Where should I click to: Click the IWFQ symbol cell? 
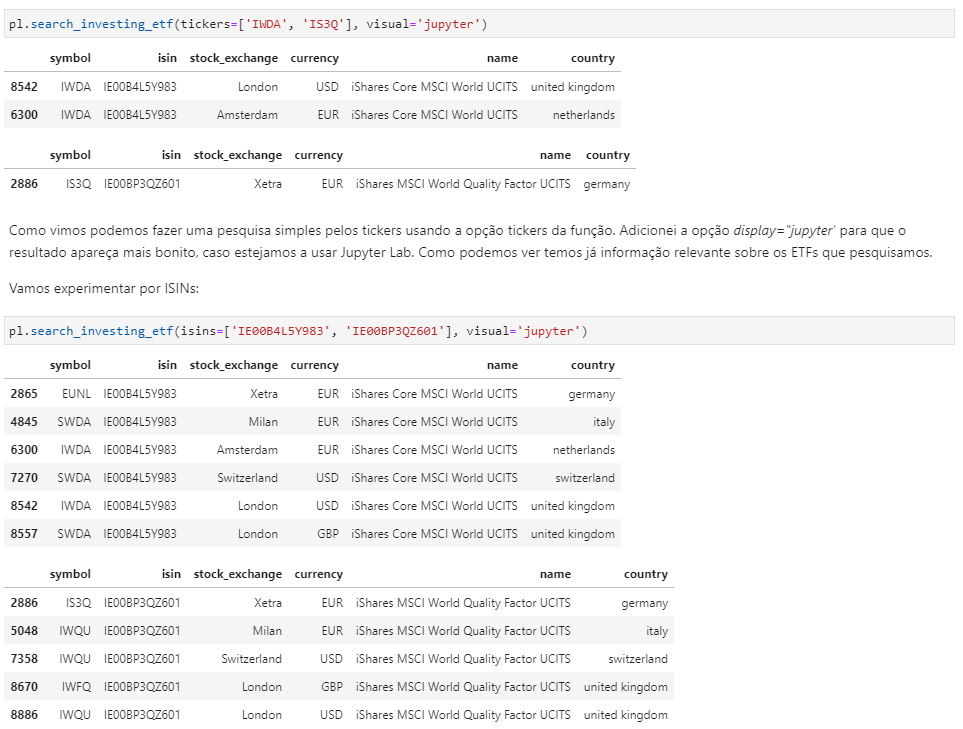75,687
